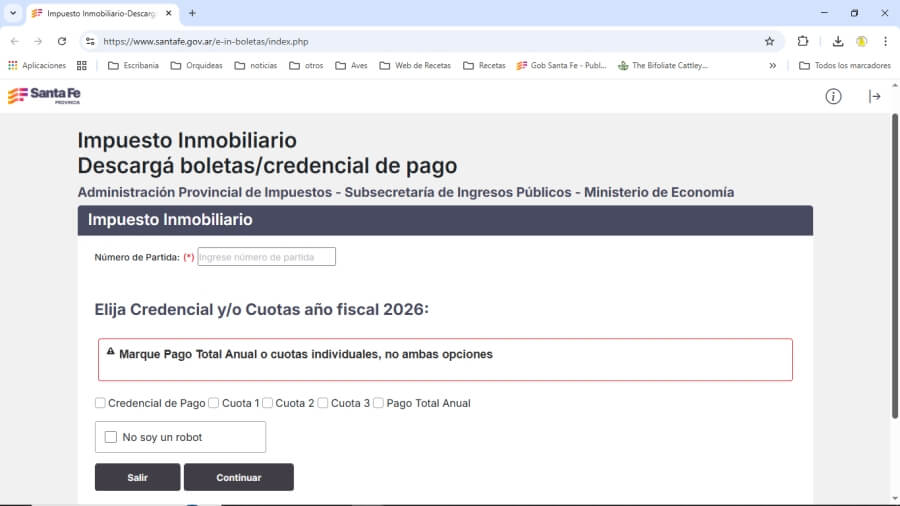Focus the Número de Partida input field
Image resolution: width=900 pixels, height=506 pixels.
coord(266,256)
